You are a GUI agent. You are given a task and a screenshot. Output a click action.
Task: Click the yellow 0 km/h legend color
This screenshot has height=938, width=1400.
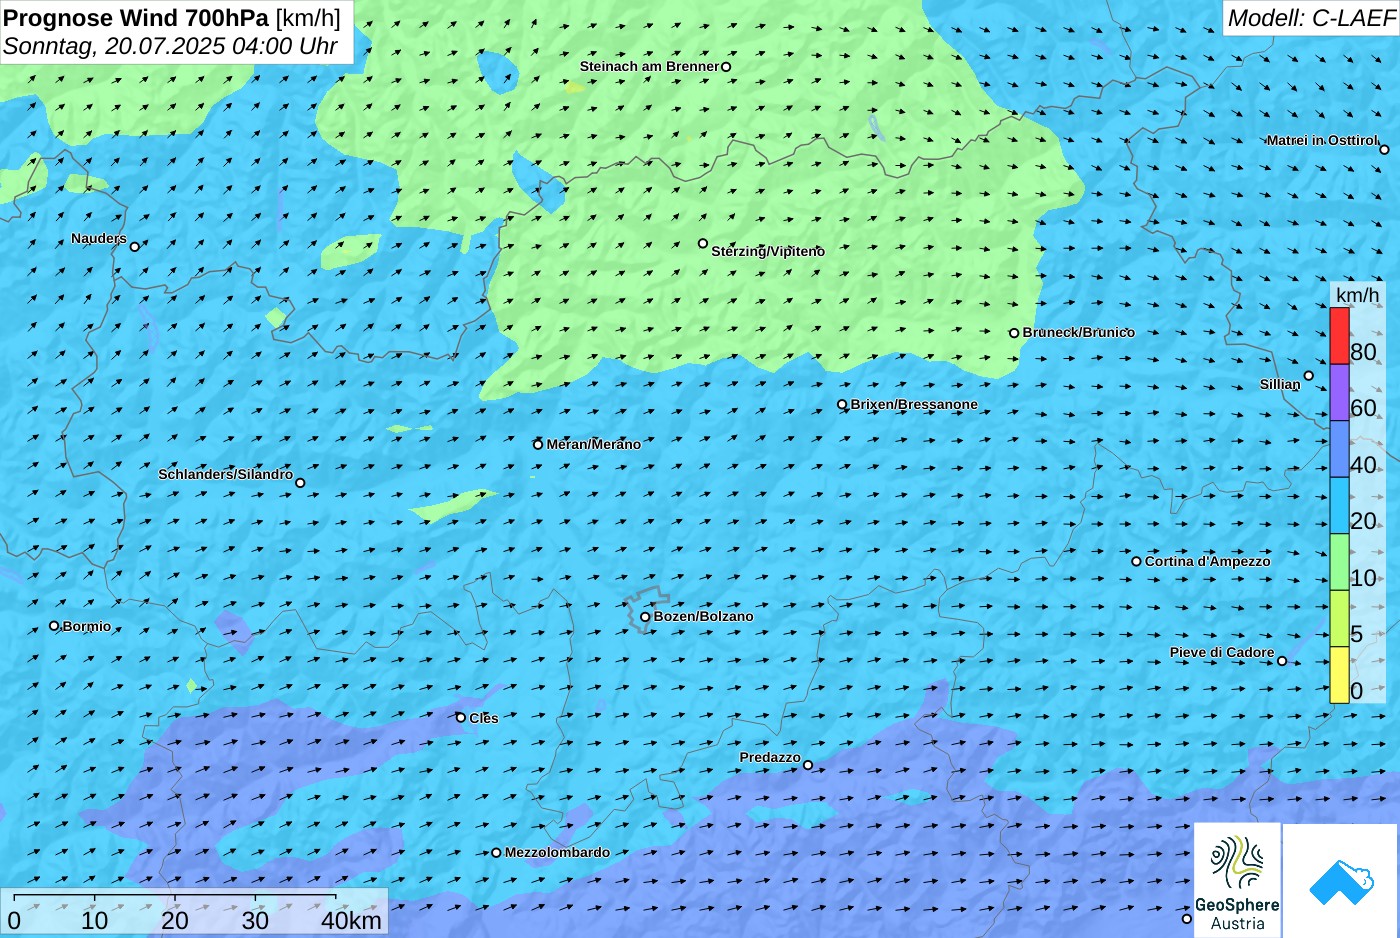click(1339, 675)
